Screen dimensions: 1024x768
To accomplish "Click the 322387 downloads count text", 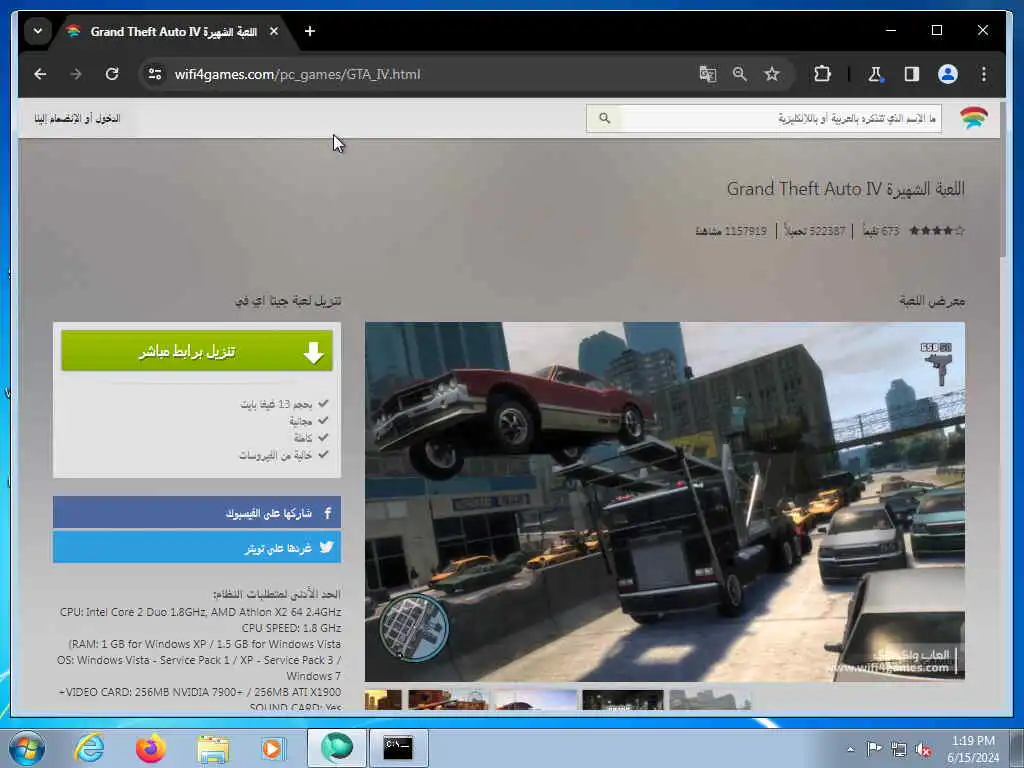I will 814,231.
